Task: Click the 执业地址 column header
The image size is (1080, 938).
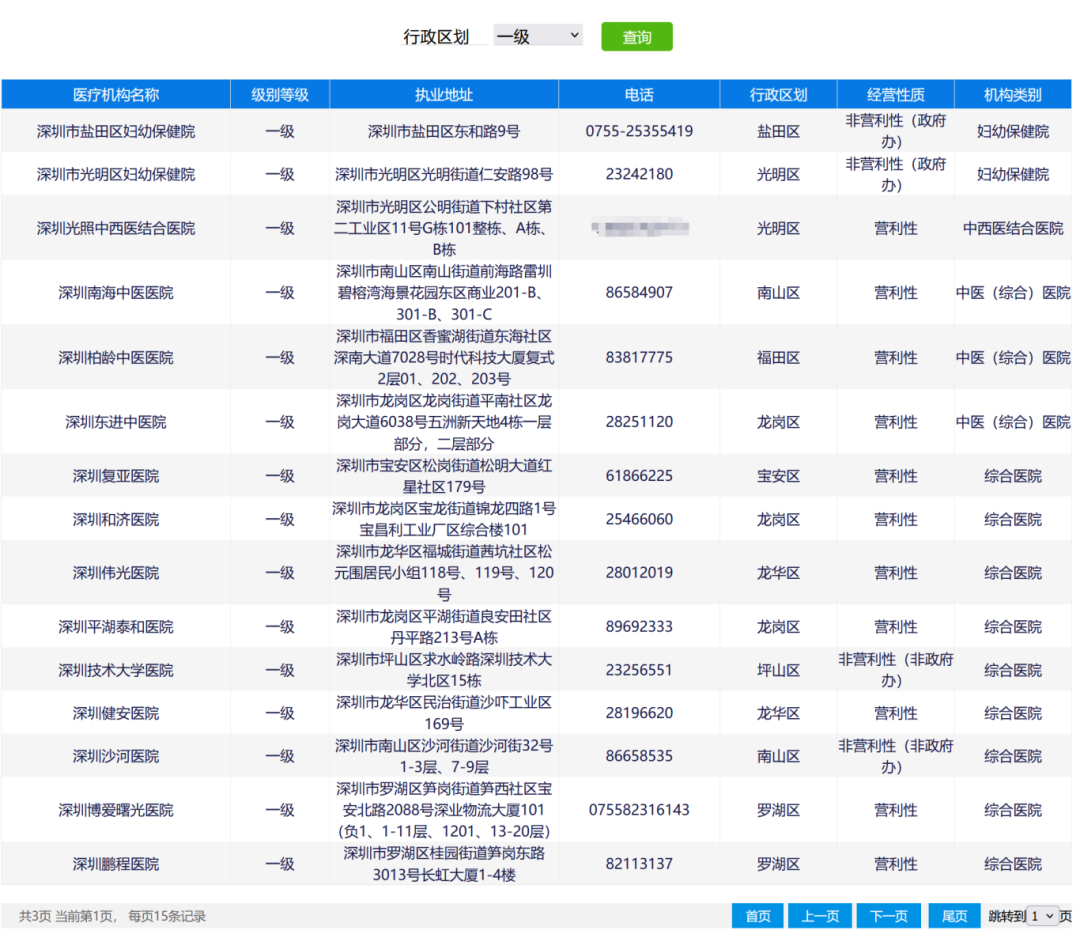Action: pyautogui.click(x=444, y=94)
